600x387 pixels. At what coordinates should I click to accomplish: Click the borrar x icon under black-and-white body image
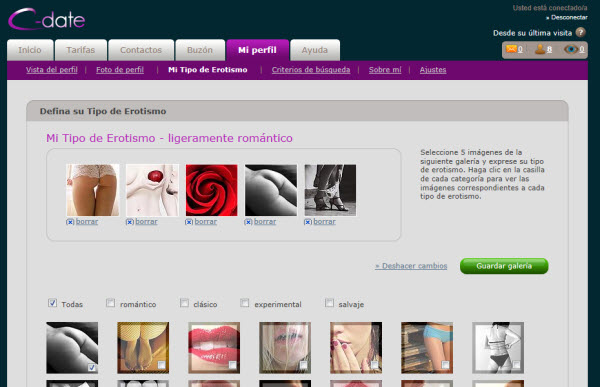[248, 222]
